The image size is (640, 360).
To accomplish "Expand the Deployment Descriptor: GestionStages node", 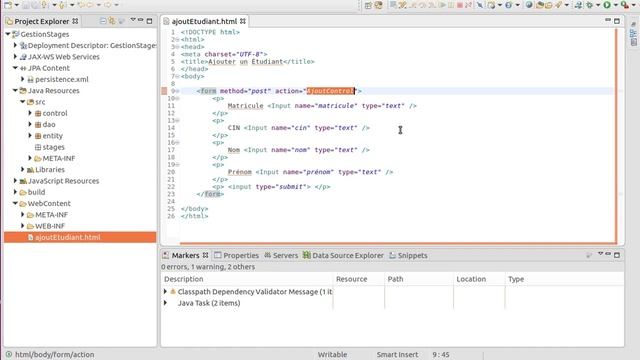I will (15, 45).
